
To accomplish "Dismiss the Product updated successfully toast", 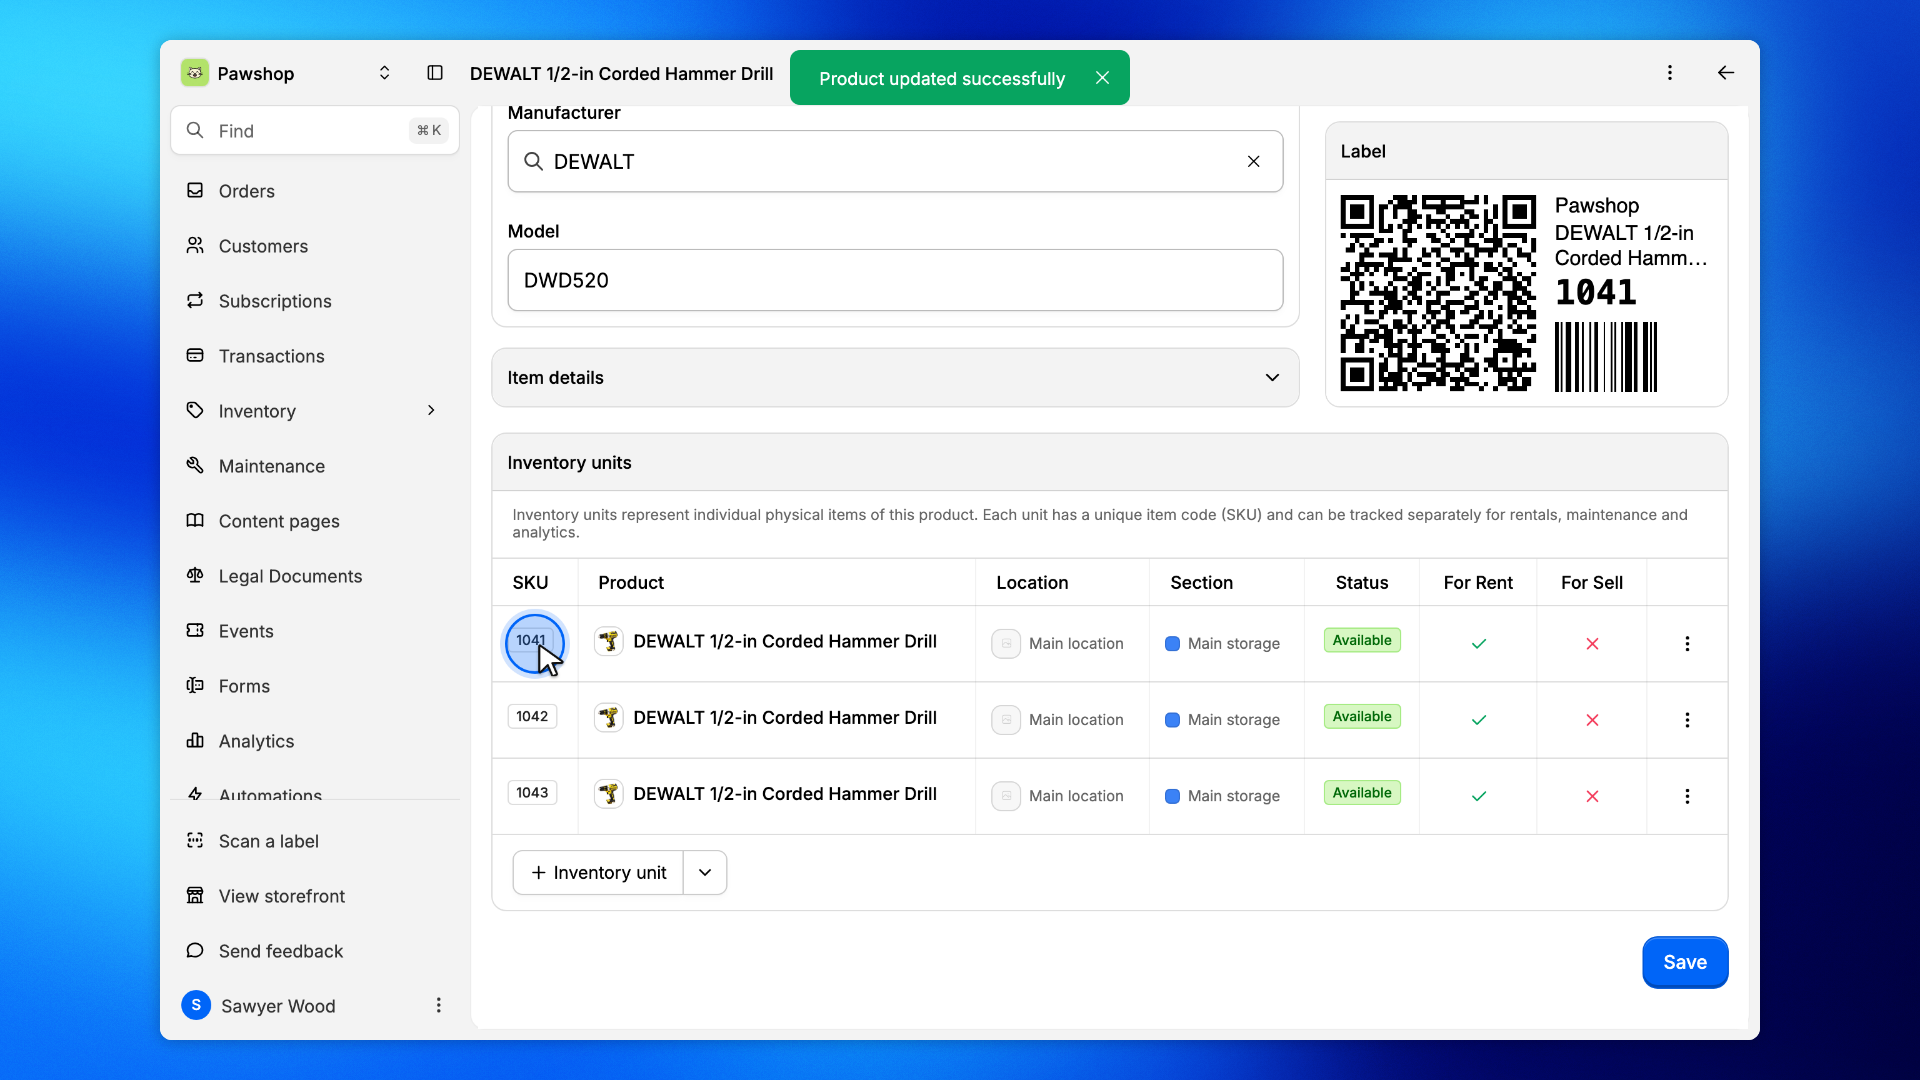I will point(1102,78).
